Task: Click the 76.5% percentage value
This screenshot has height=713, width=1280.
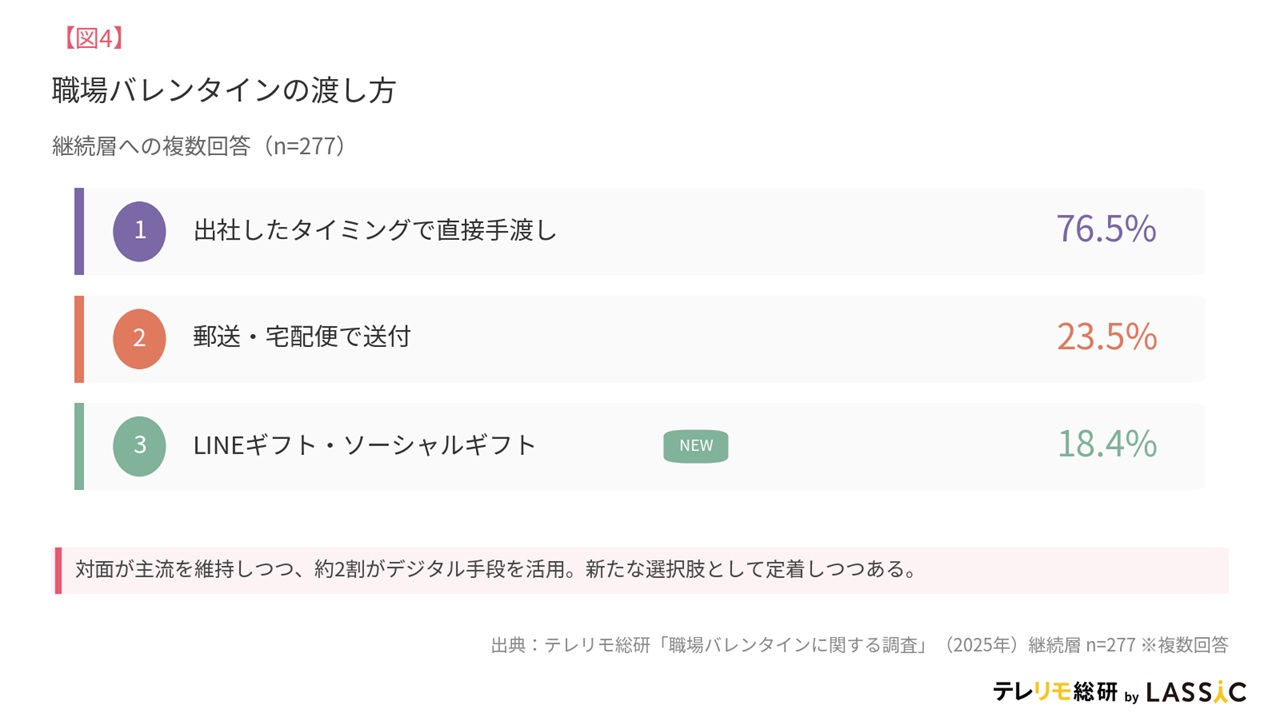Action: pyautogui.click(x=1106, y=229)
